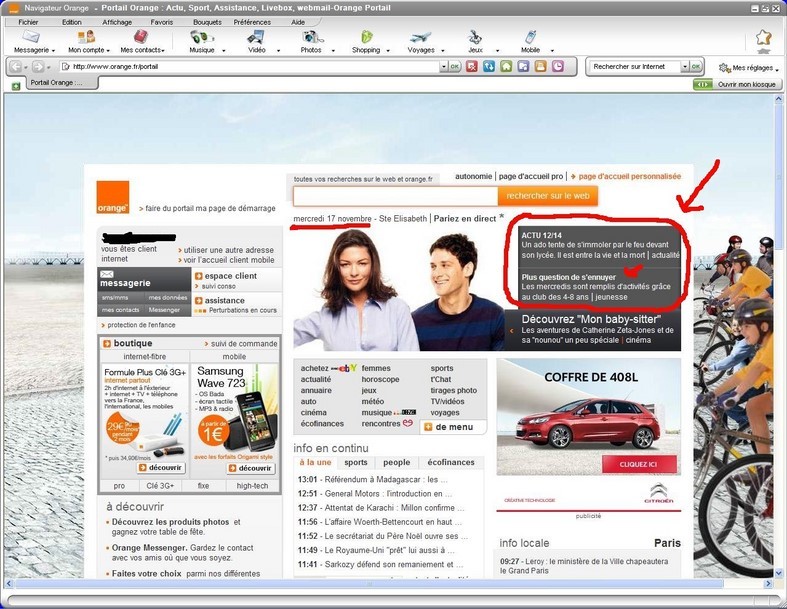Switch to the people news tab
Image resolution: width=787 pixels, height=609 pixels.
tap(397, 462)
